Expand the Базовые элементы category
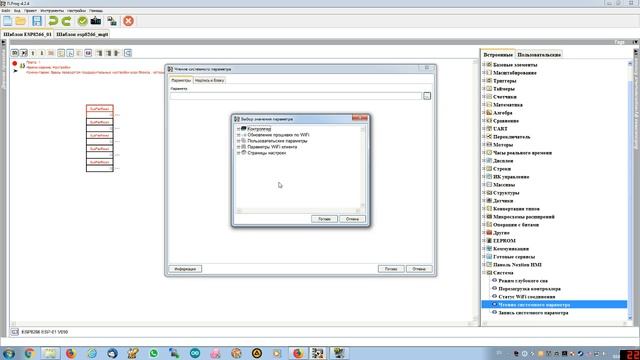This screenshot has width=640, height=360. click(484, 64)
